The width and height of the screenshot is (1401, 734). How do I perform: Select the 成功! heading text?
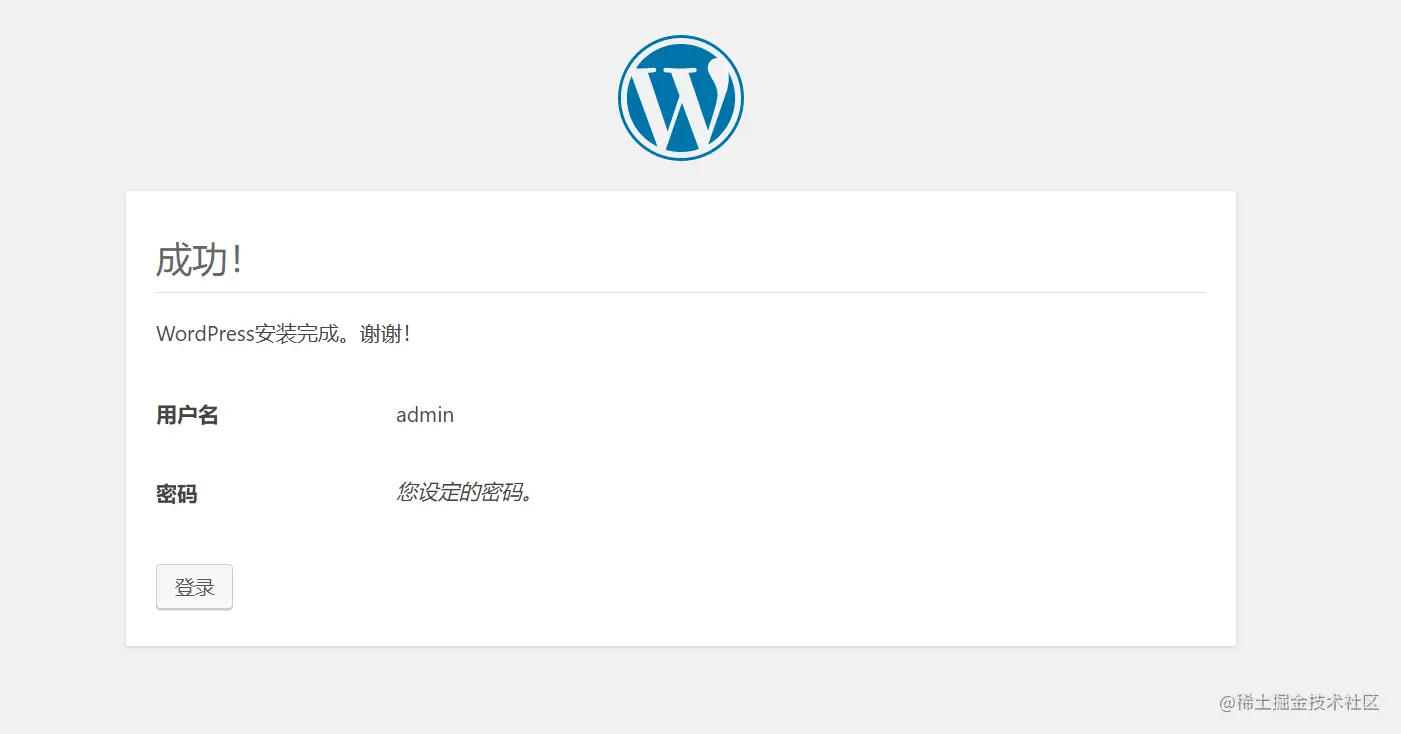point(200,260)
